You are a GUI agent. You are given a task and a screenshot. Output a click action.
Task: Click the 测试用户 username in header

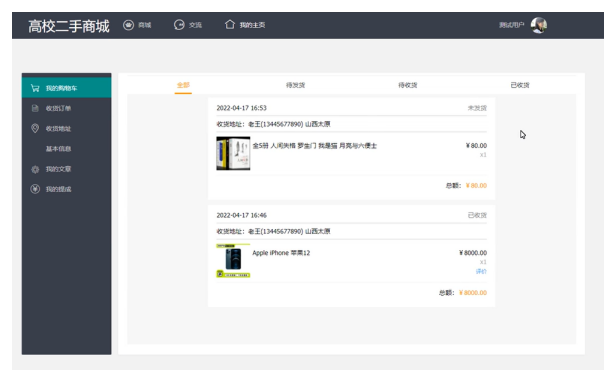tap(511, 25)
